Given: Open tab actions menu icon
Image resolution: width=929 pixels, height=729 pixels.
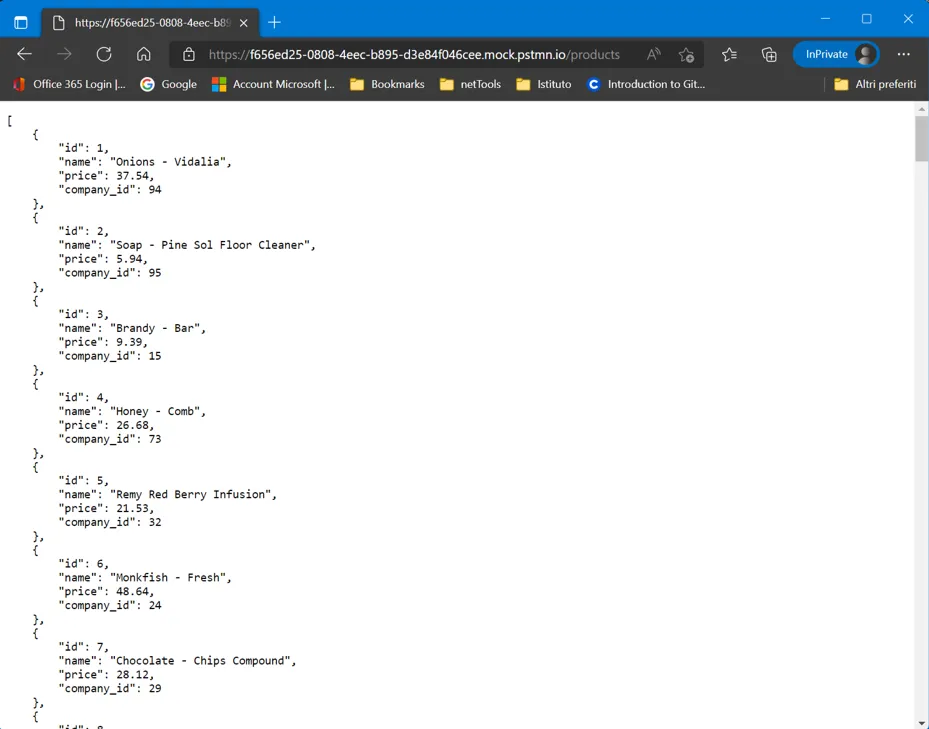Looking at the screenshot, I should 21,23.
